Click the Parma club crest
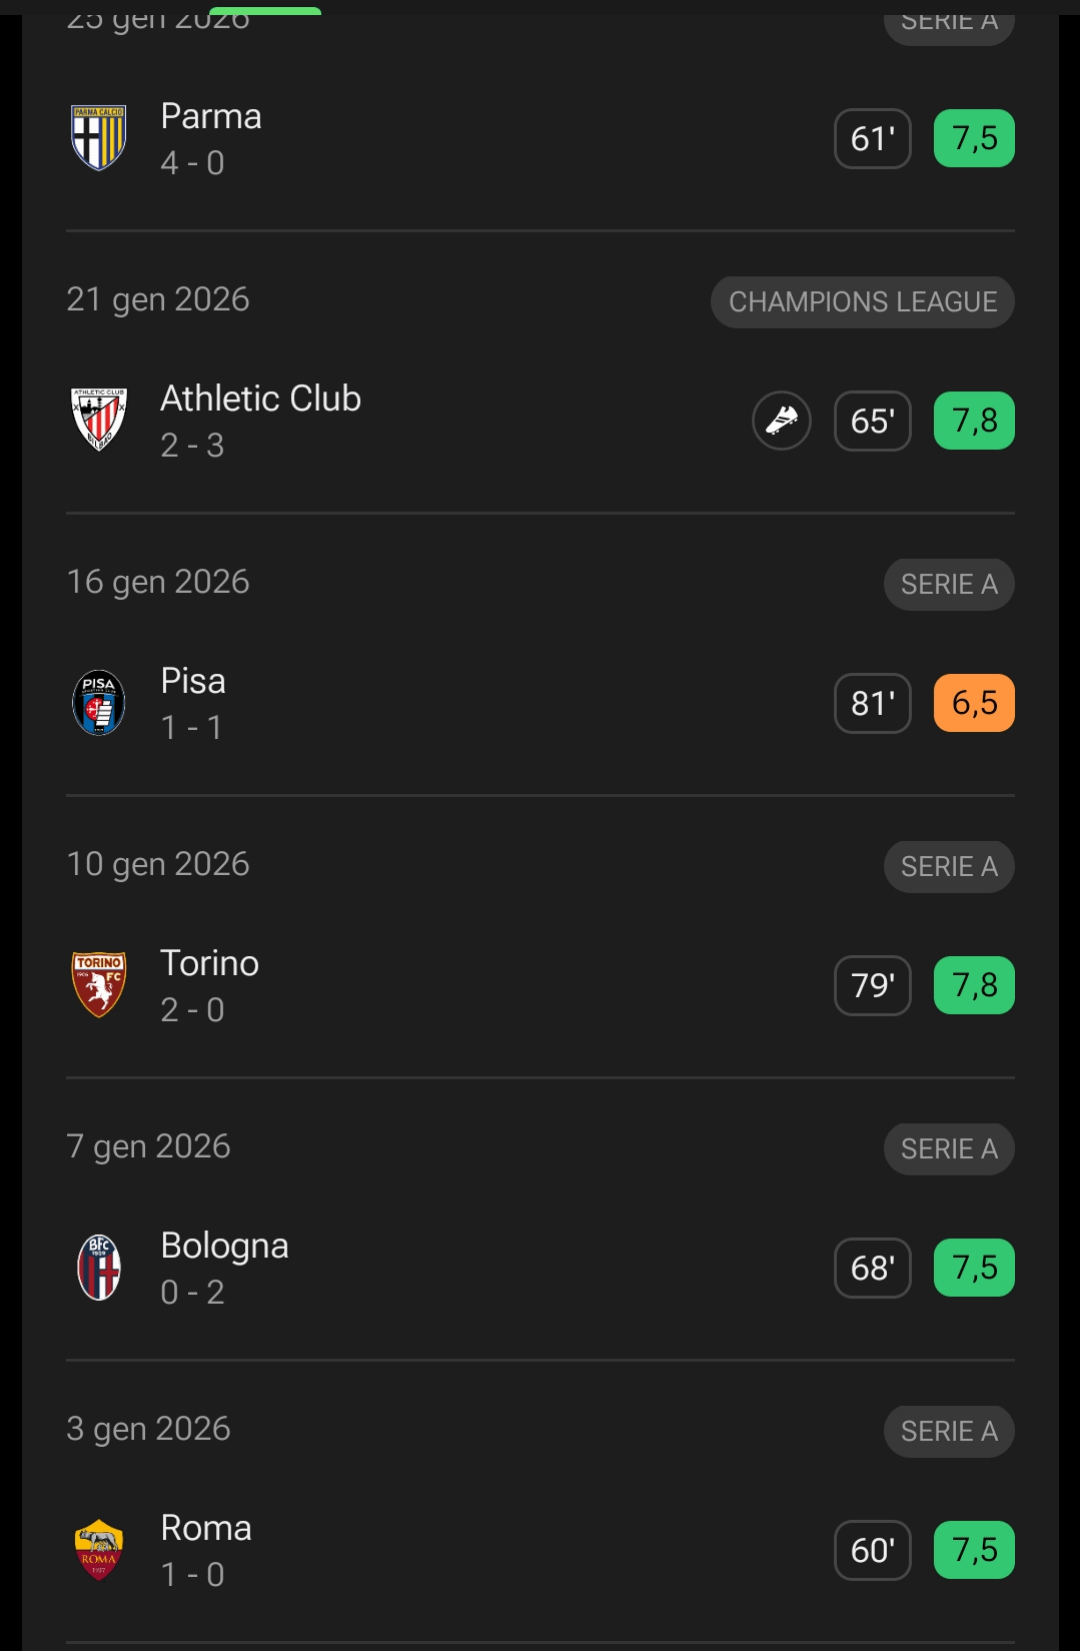1080x1651 pixels. click(99, 138)
